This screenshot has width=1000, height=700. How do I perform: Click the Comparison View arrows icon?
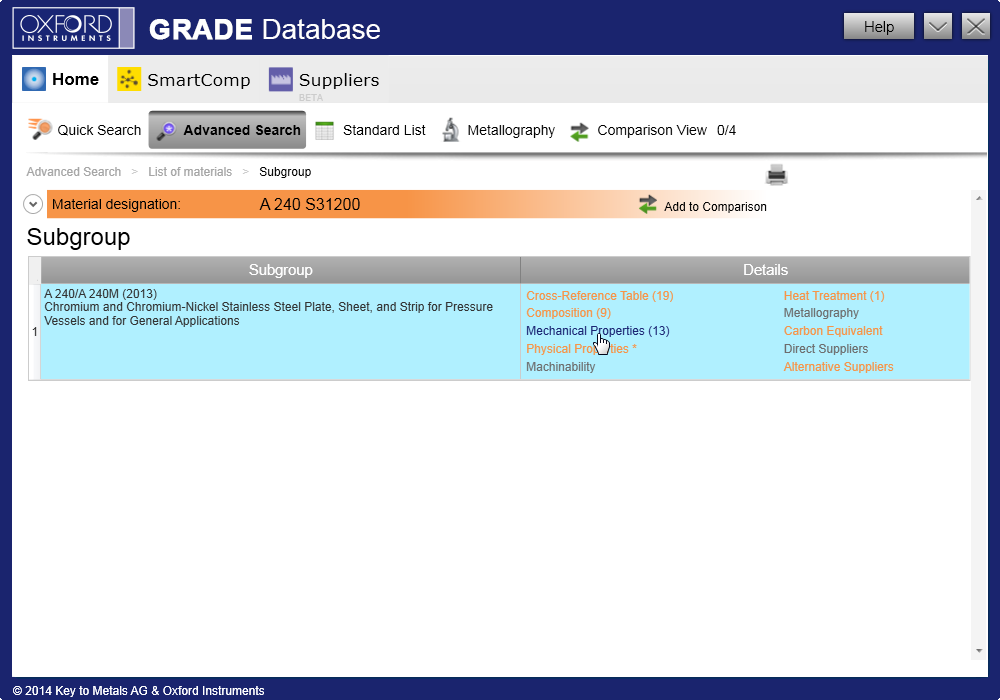pos(579,131)
